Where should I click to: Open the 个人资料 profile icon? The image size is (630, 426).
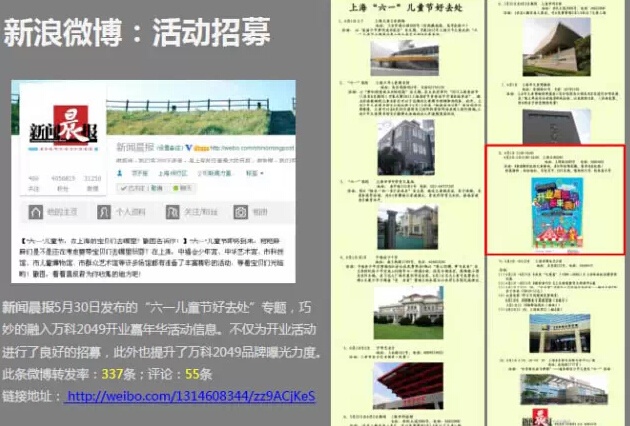[x=104, y=212]
